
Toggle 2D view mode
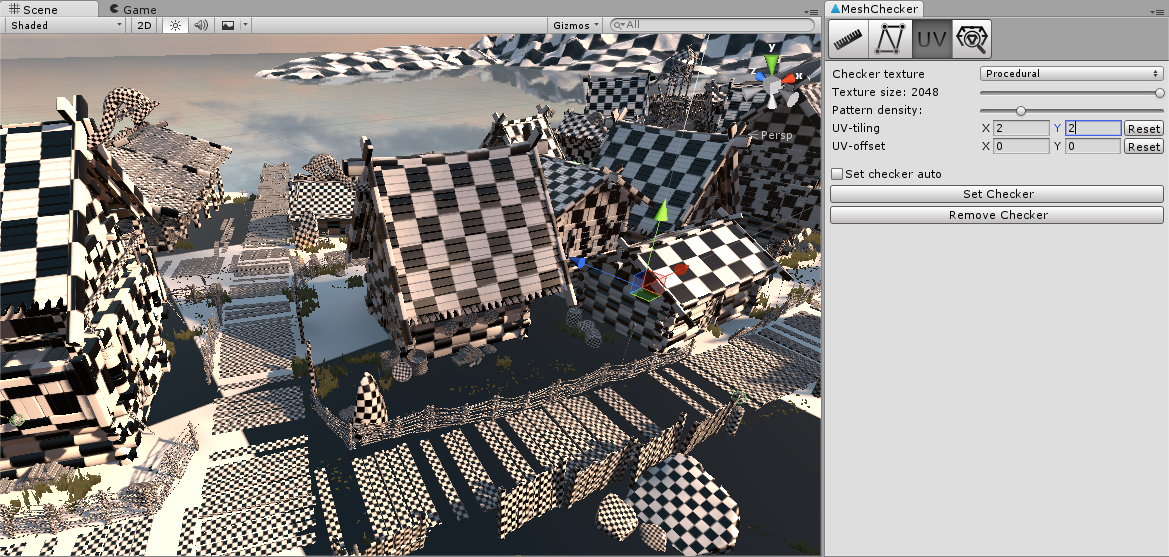tap(145, 25)
